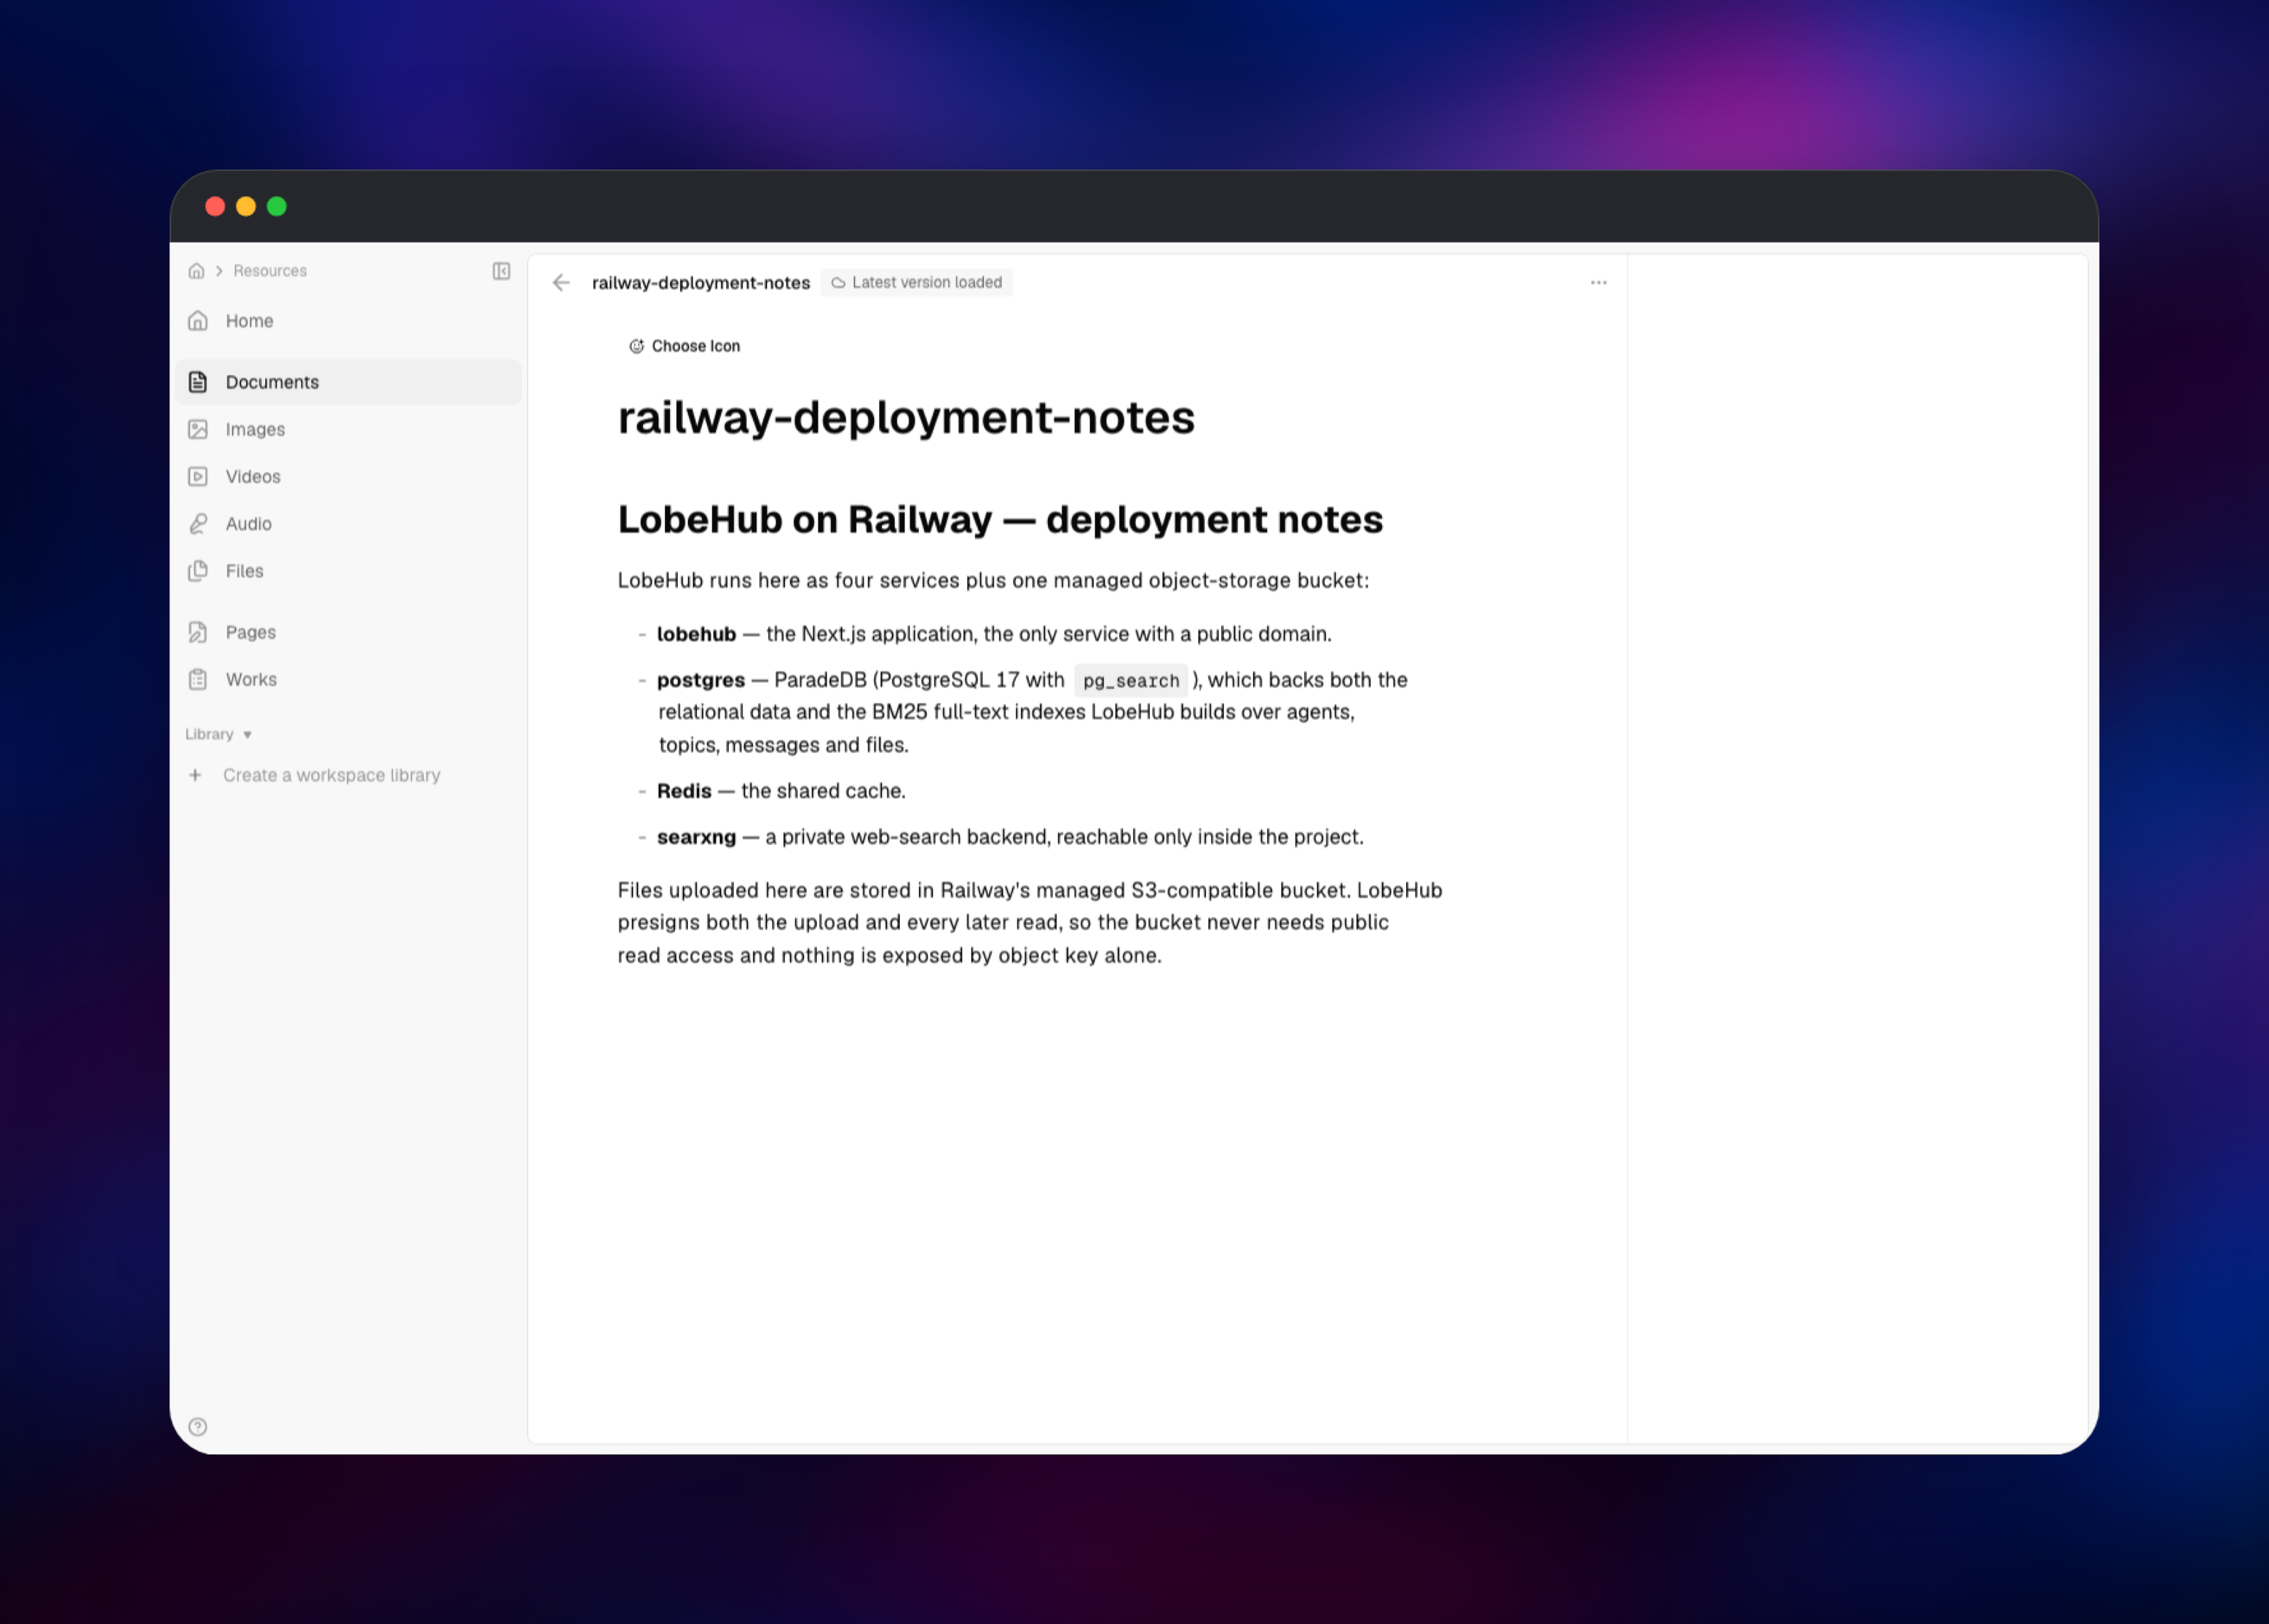Click the railway-deployment-notes header title
Image resolution: width=2269 pixels, height=1624 pixels.
(x=701, y=283)
